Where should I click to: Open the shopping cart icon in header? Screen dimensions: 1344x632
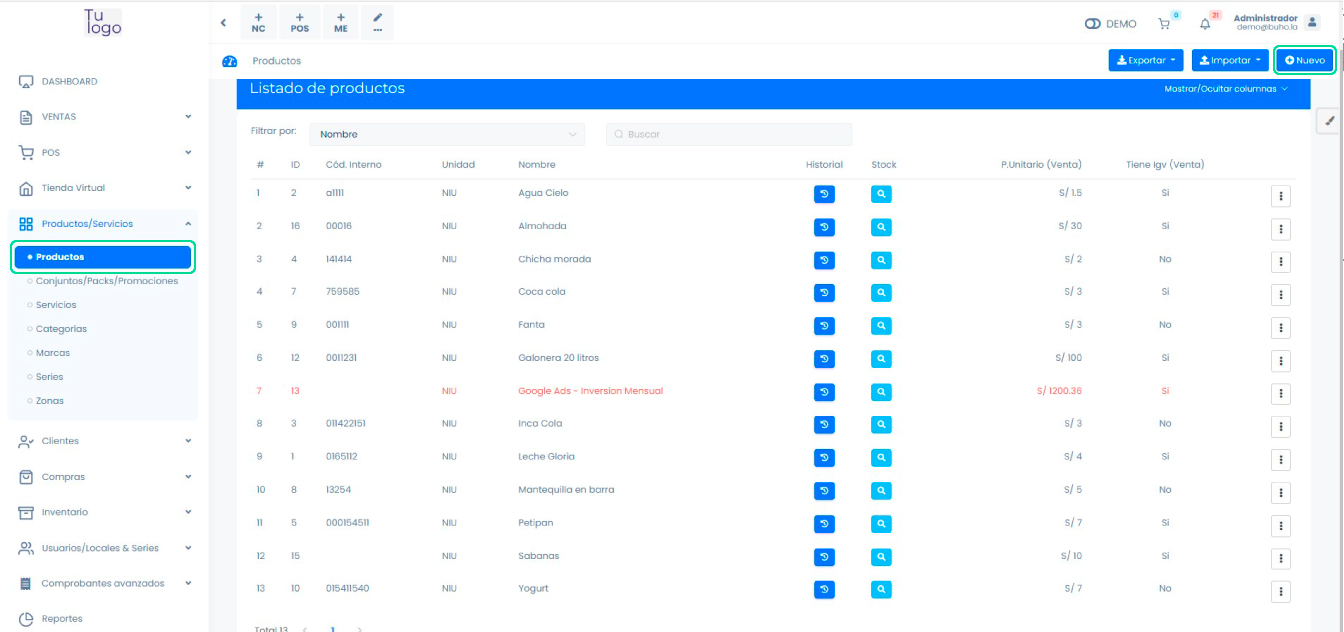click(1164, 24)
